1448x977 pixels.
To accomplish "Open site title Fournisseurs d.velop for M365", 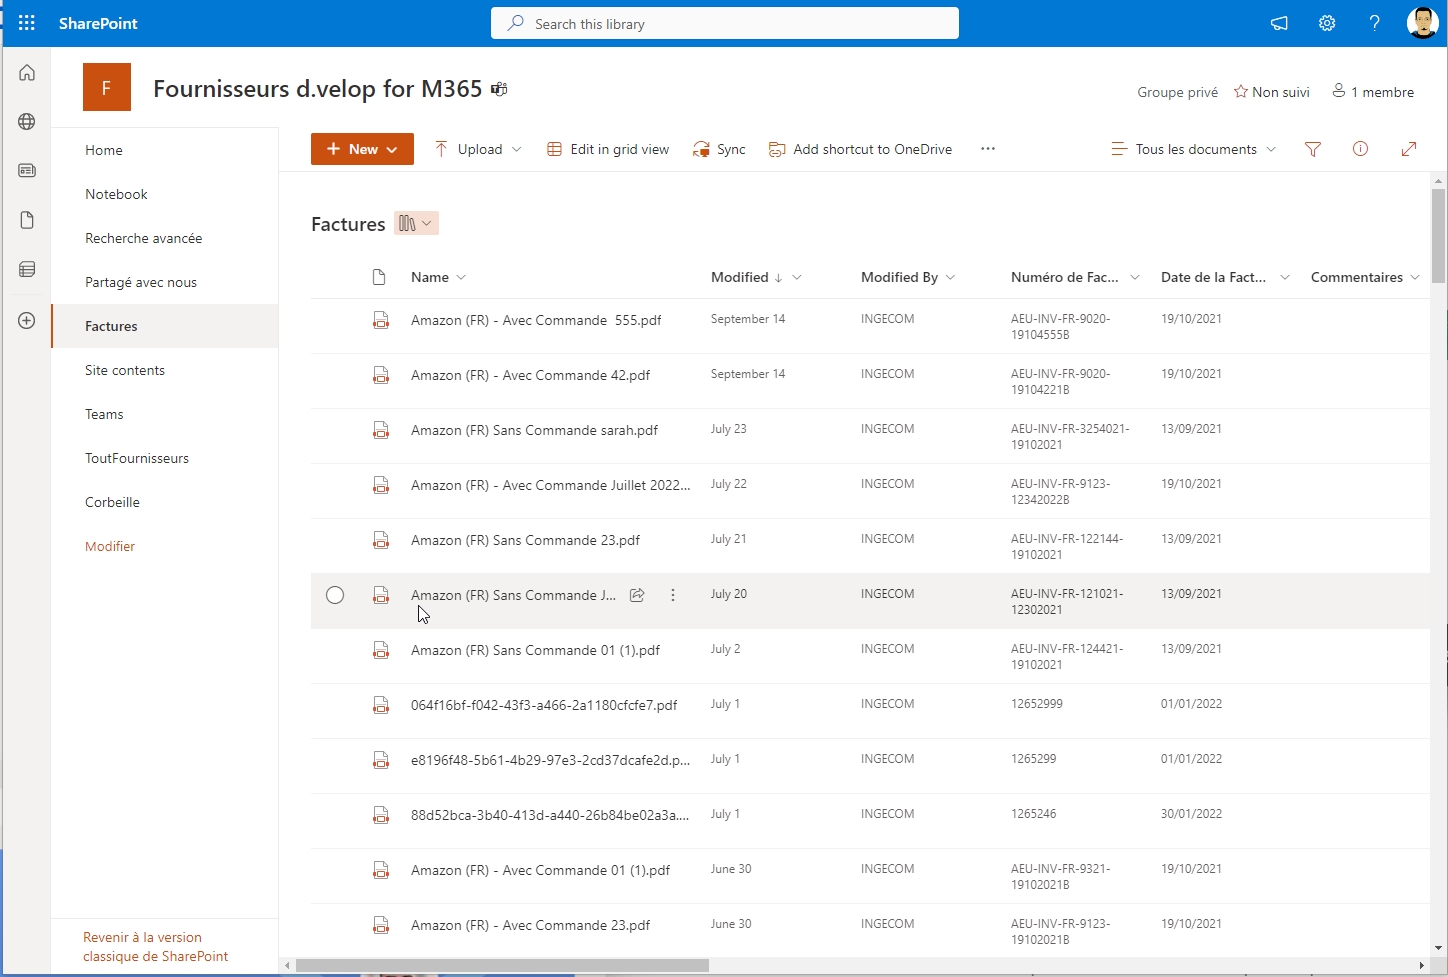I will click(318, 89).
